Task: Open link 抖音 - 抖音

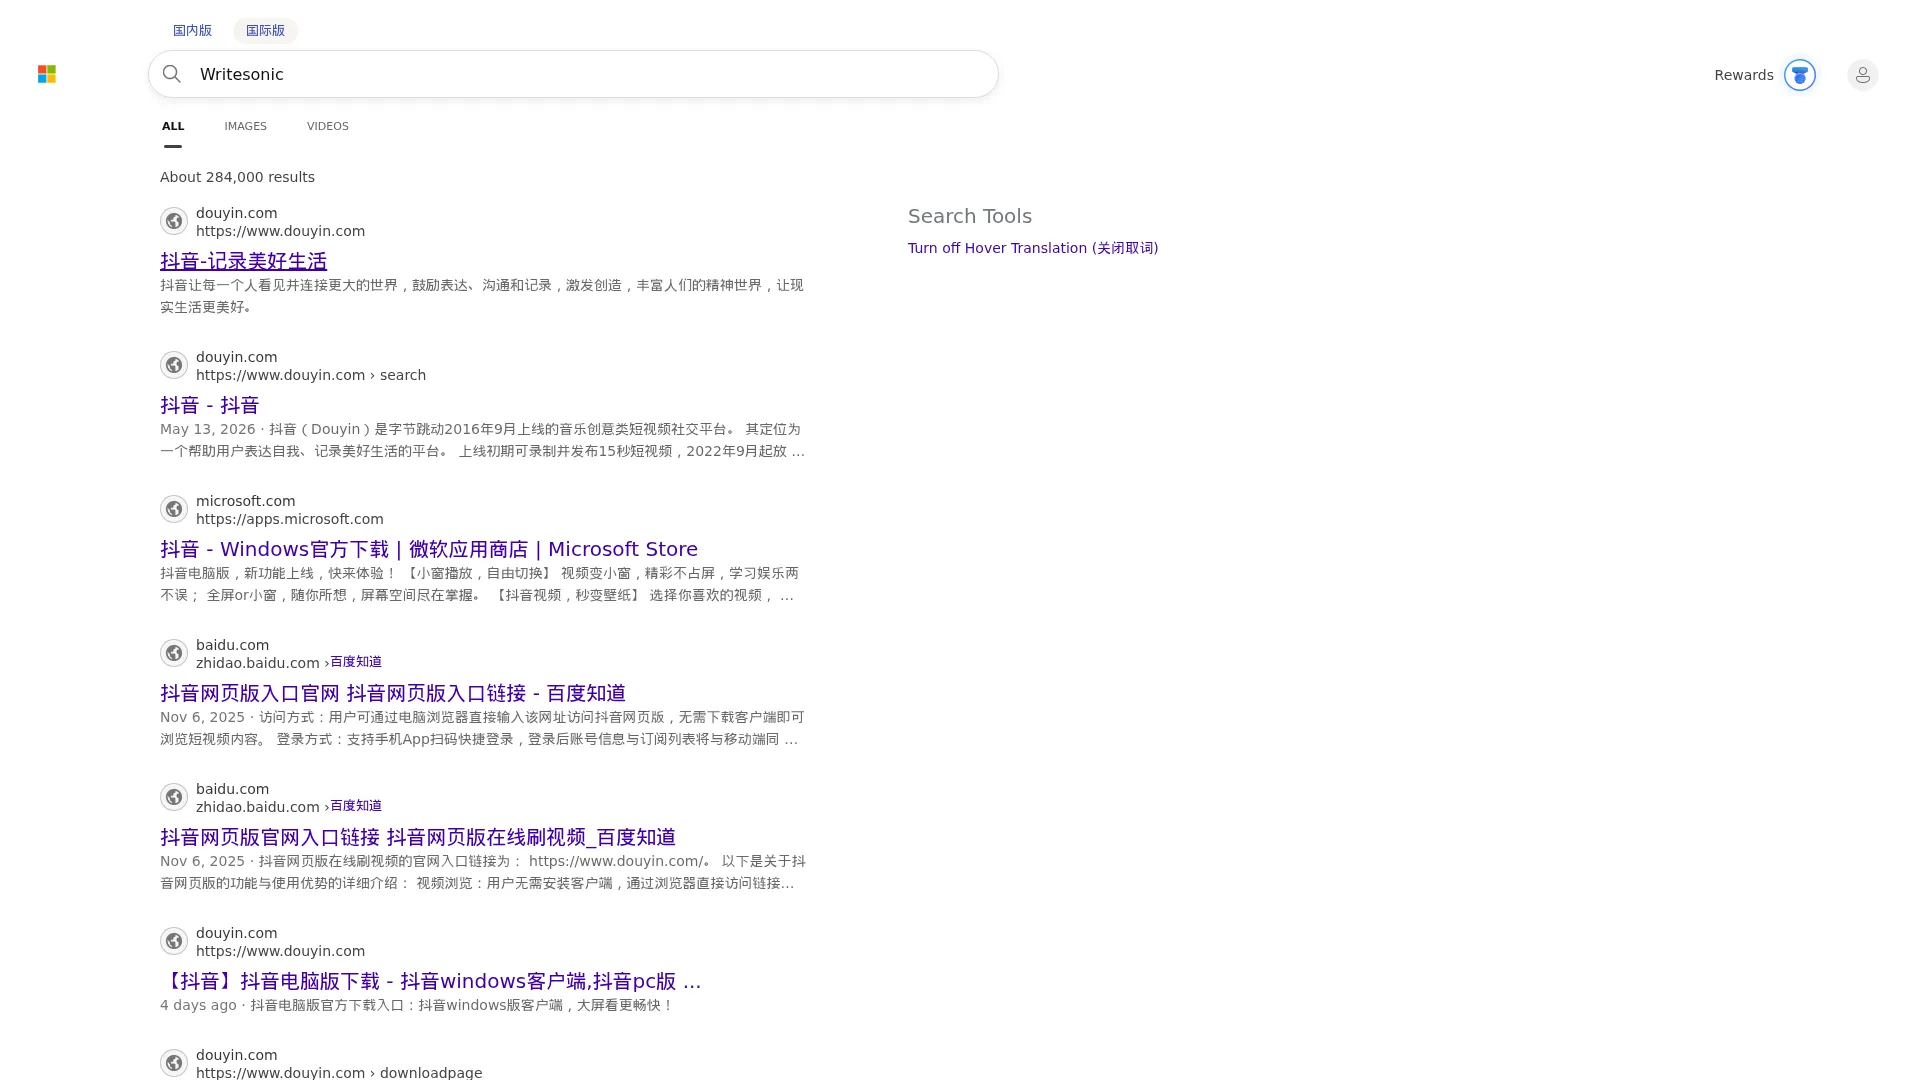Action: [x=209, y=405]
